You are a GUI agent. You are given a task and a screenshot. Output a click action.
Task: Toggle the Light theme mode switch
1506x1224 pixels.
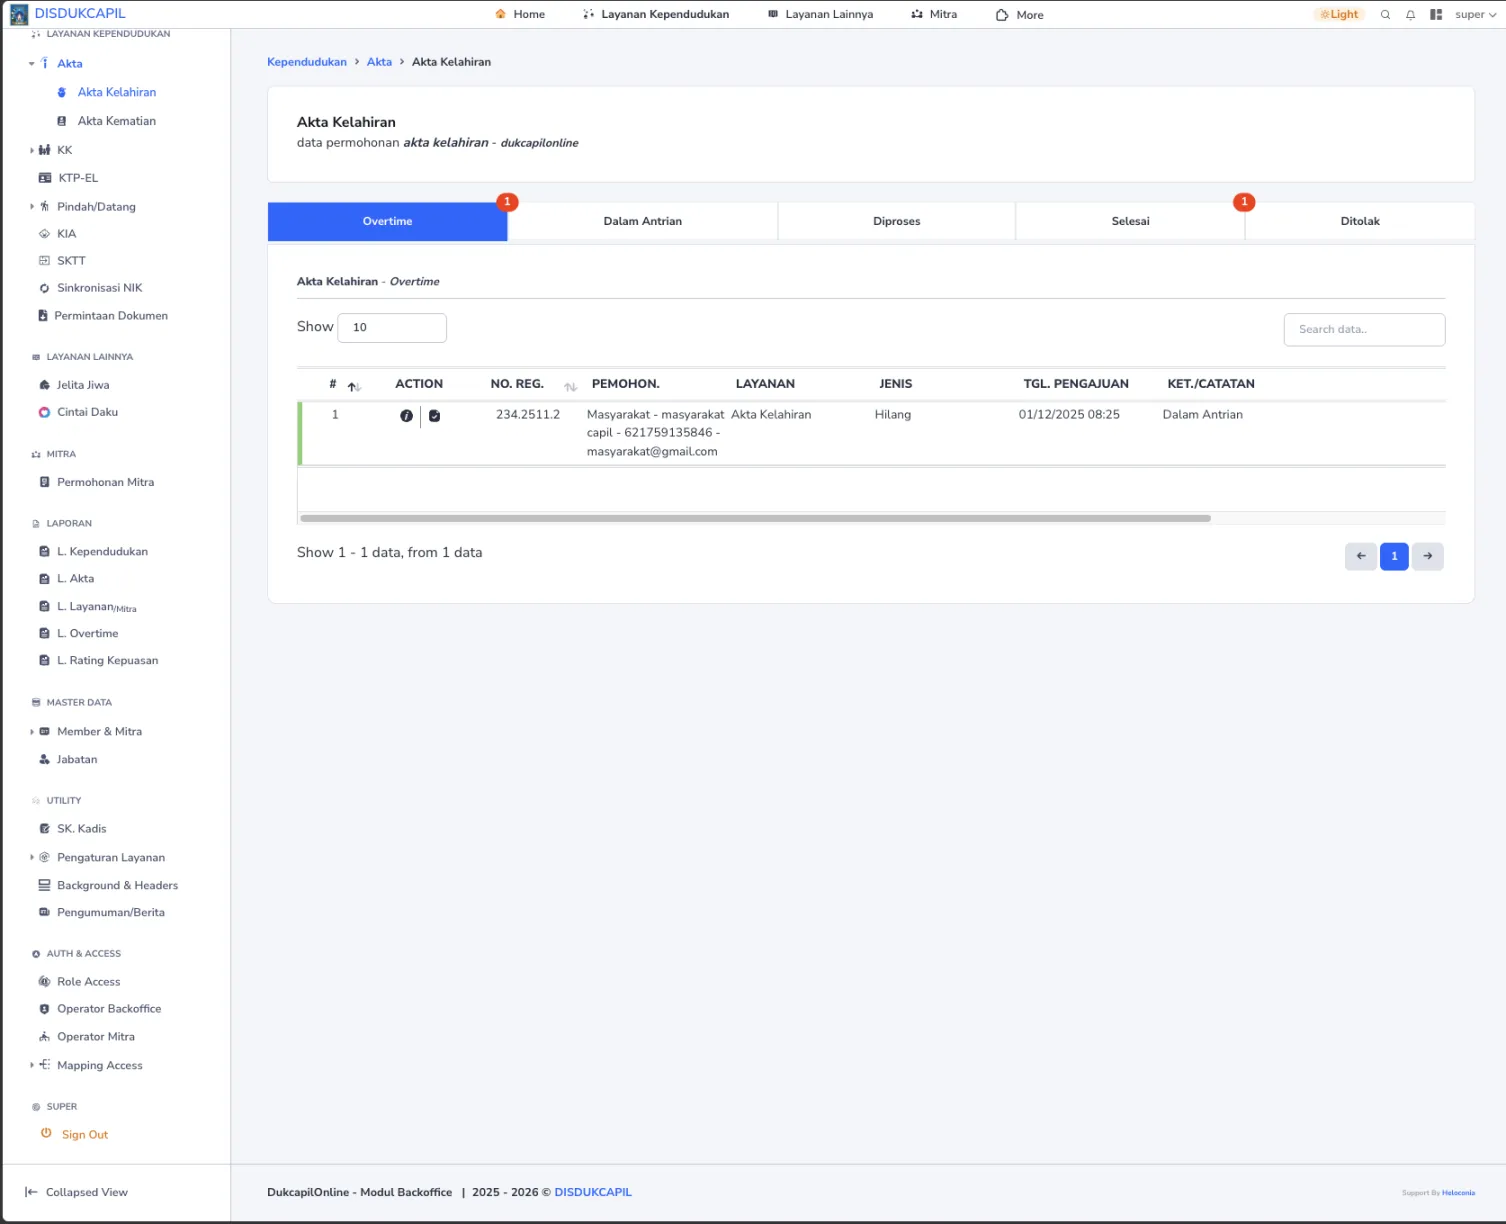coord(1339,15)
